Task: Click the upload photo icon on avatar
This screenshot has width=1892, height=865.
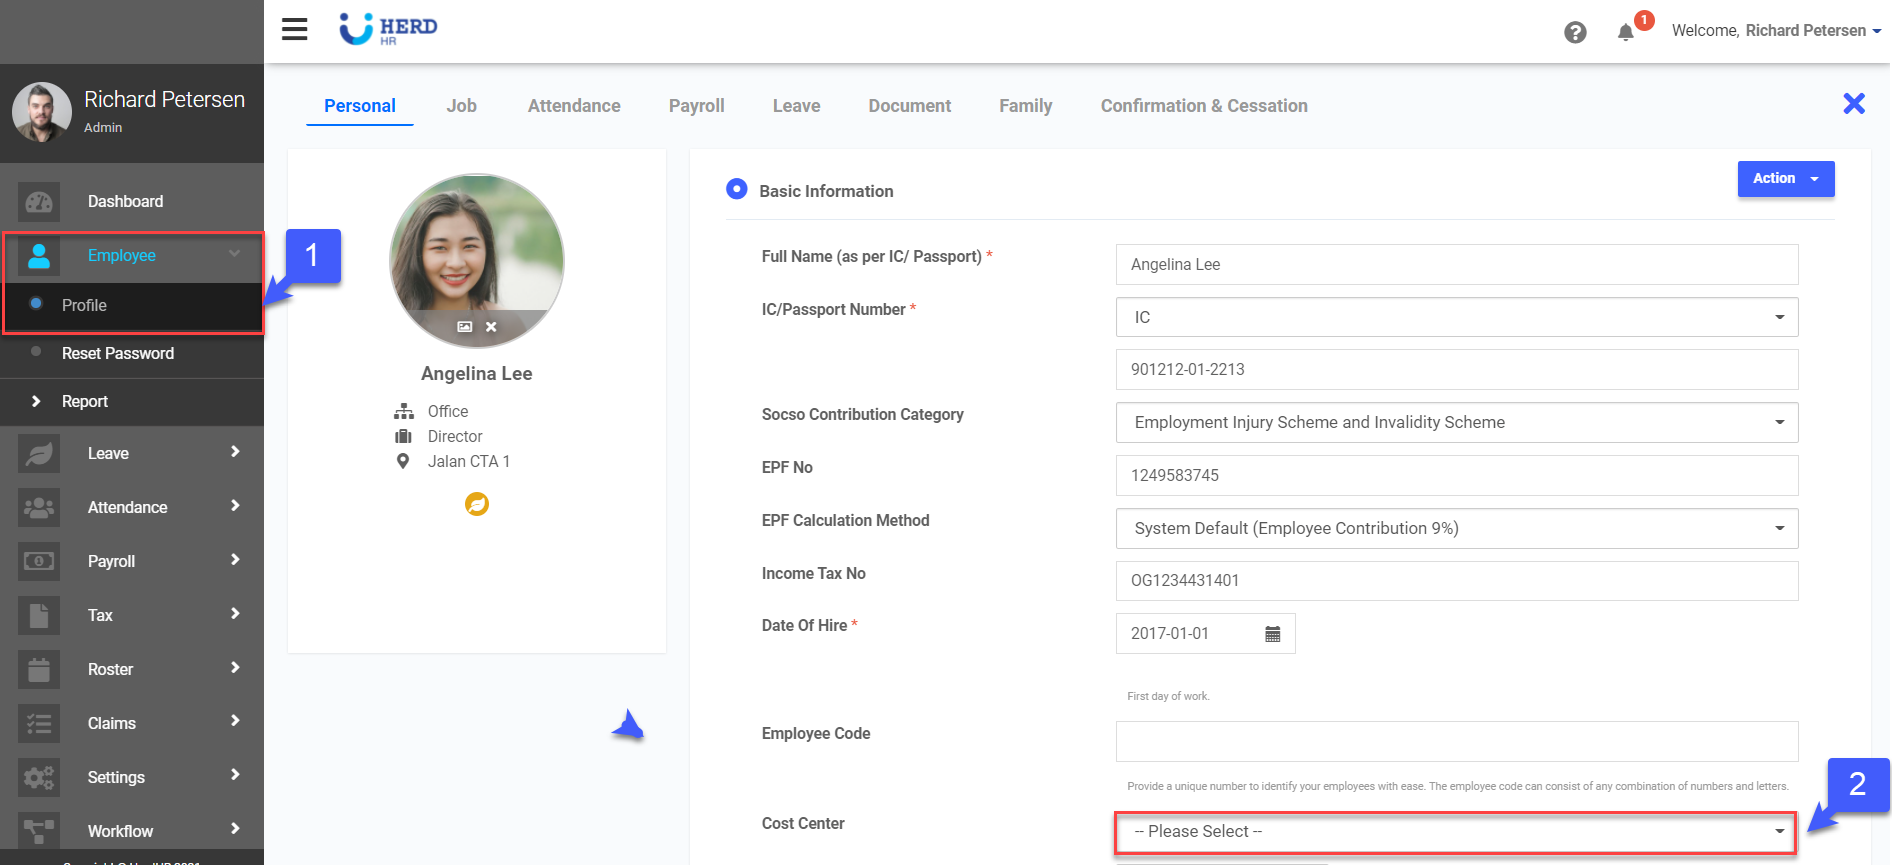Action: [x=464, y=327]
